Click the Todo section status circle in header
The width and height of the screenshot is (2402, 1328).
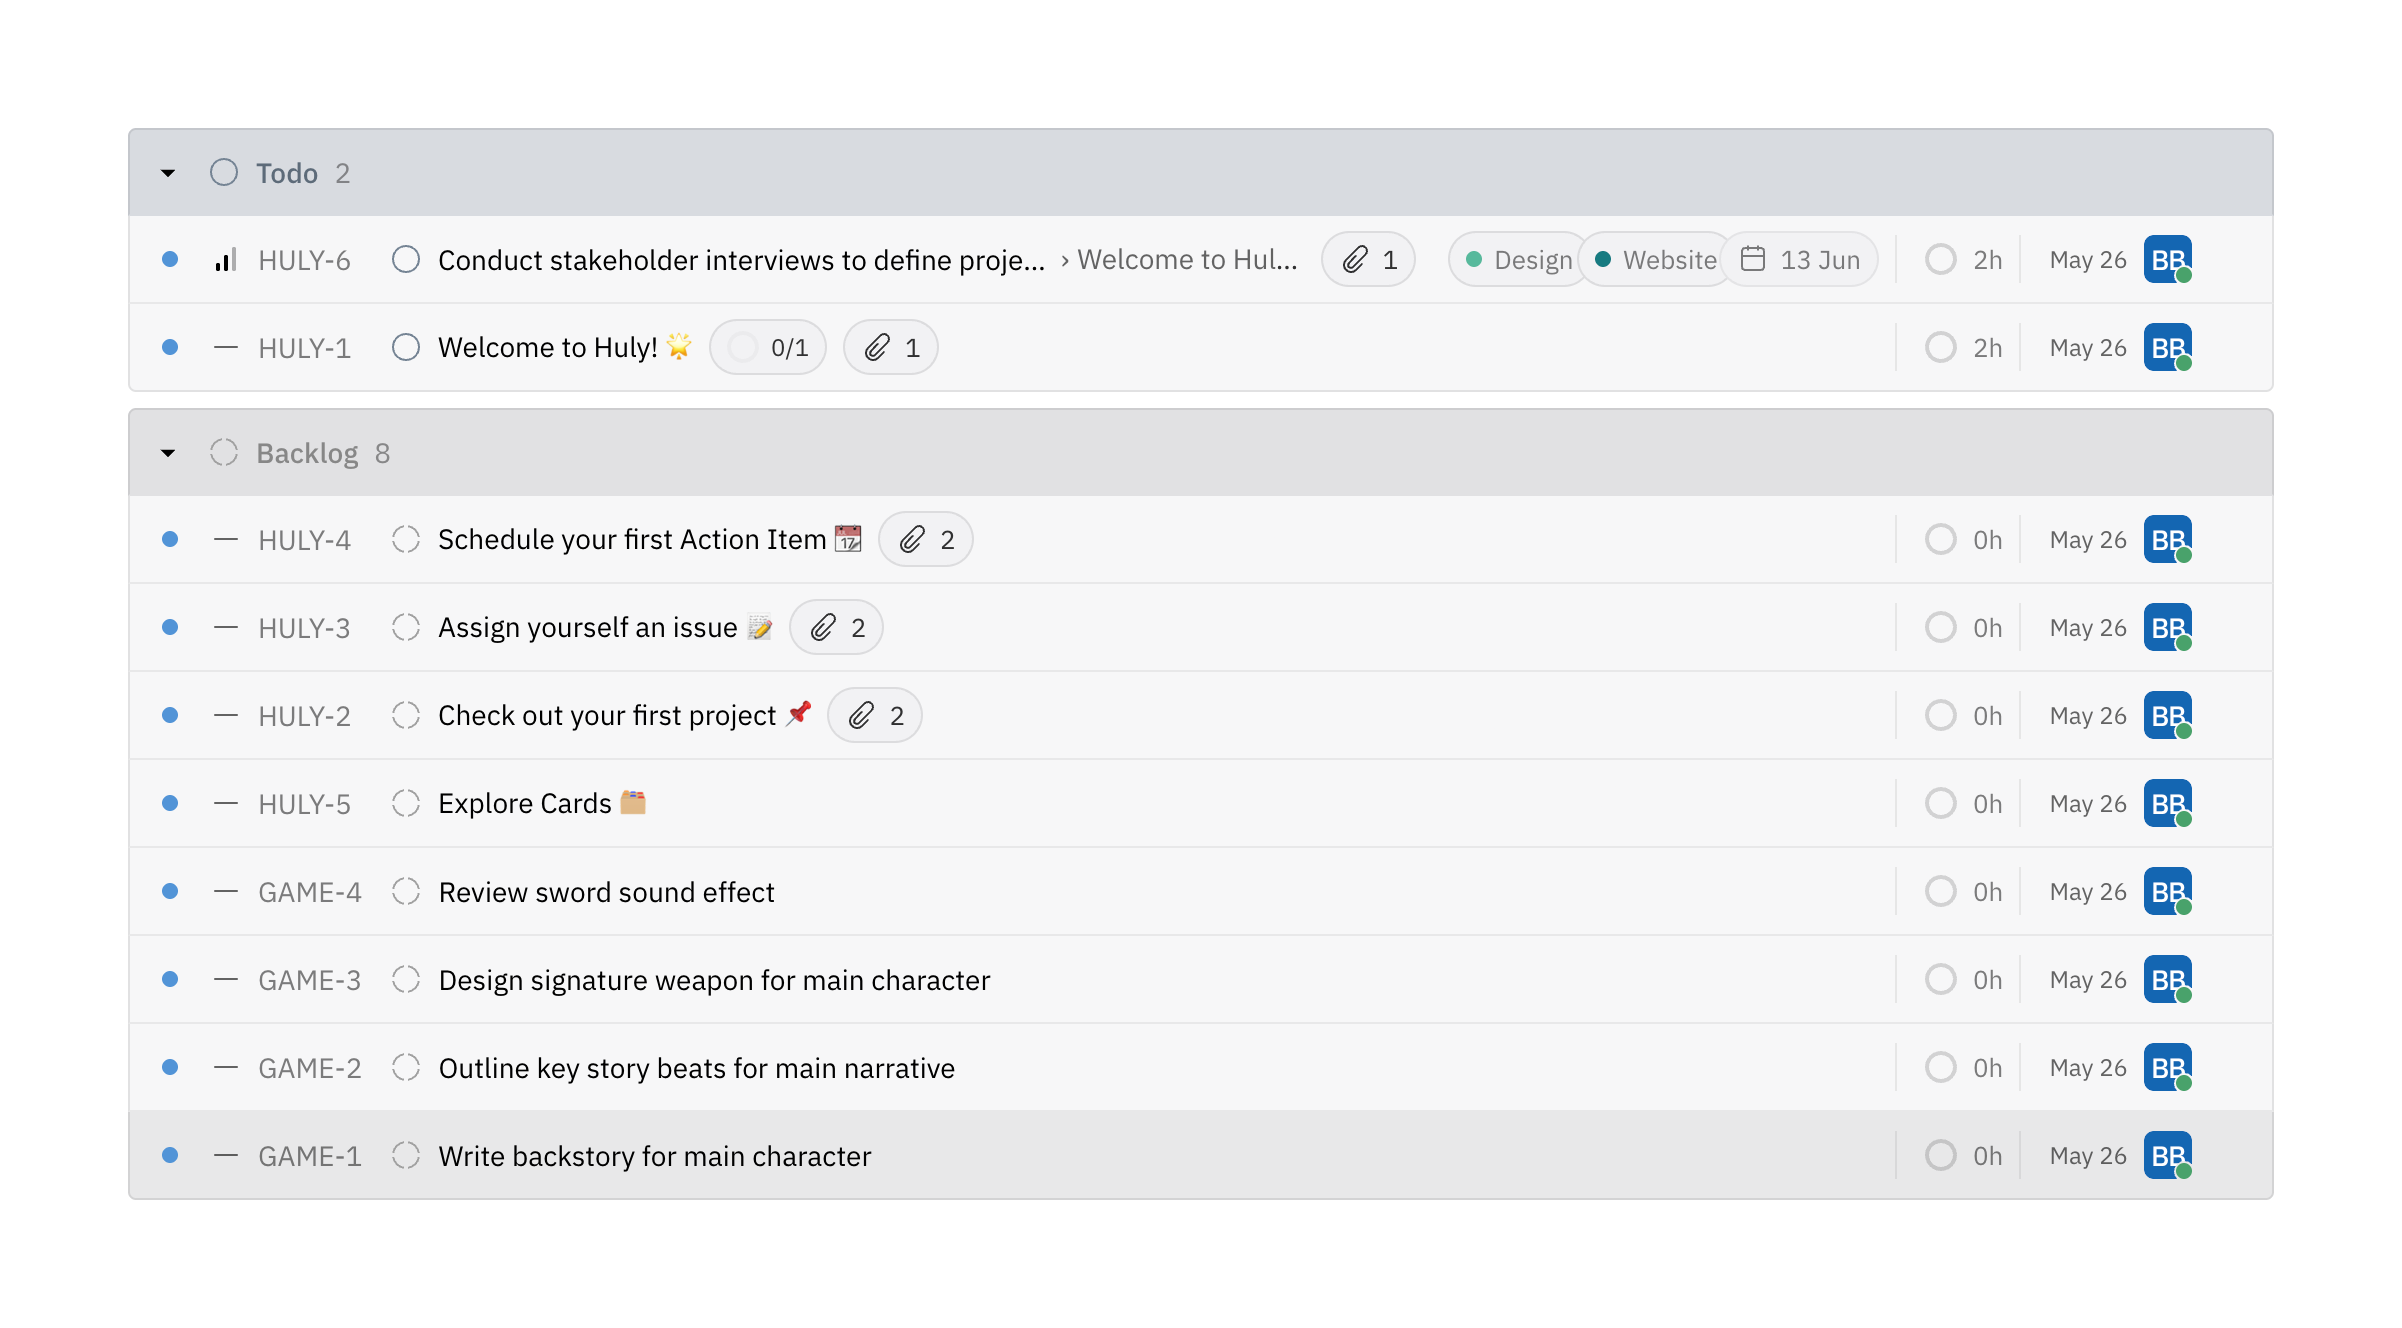point(223,172)
